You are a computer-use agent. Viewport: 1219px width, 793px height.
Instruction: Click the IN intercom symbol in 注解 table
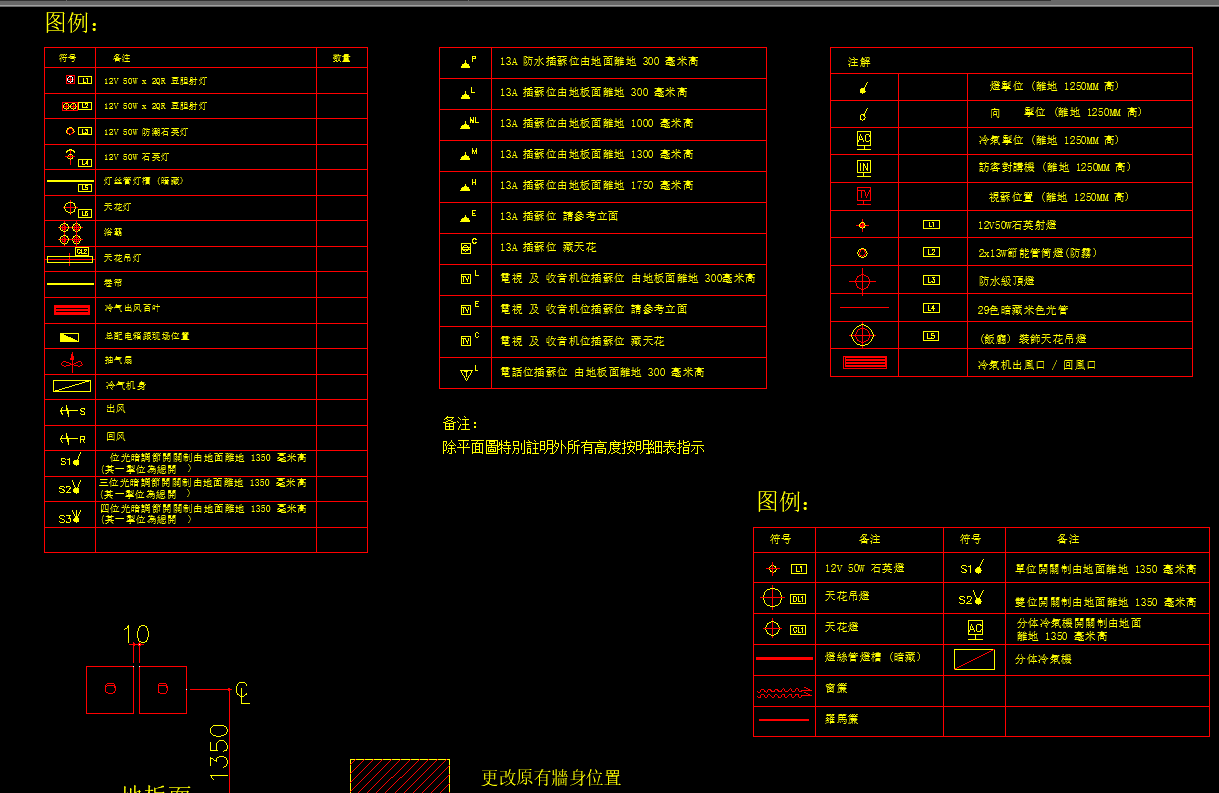tap(864, 167)
